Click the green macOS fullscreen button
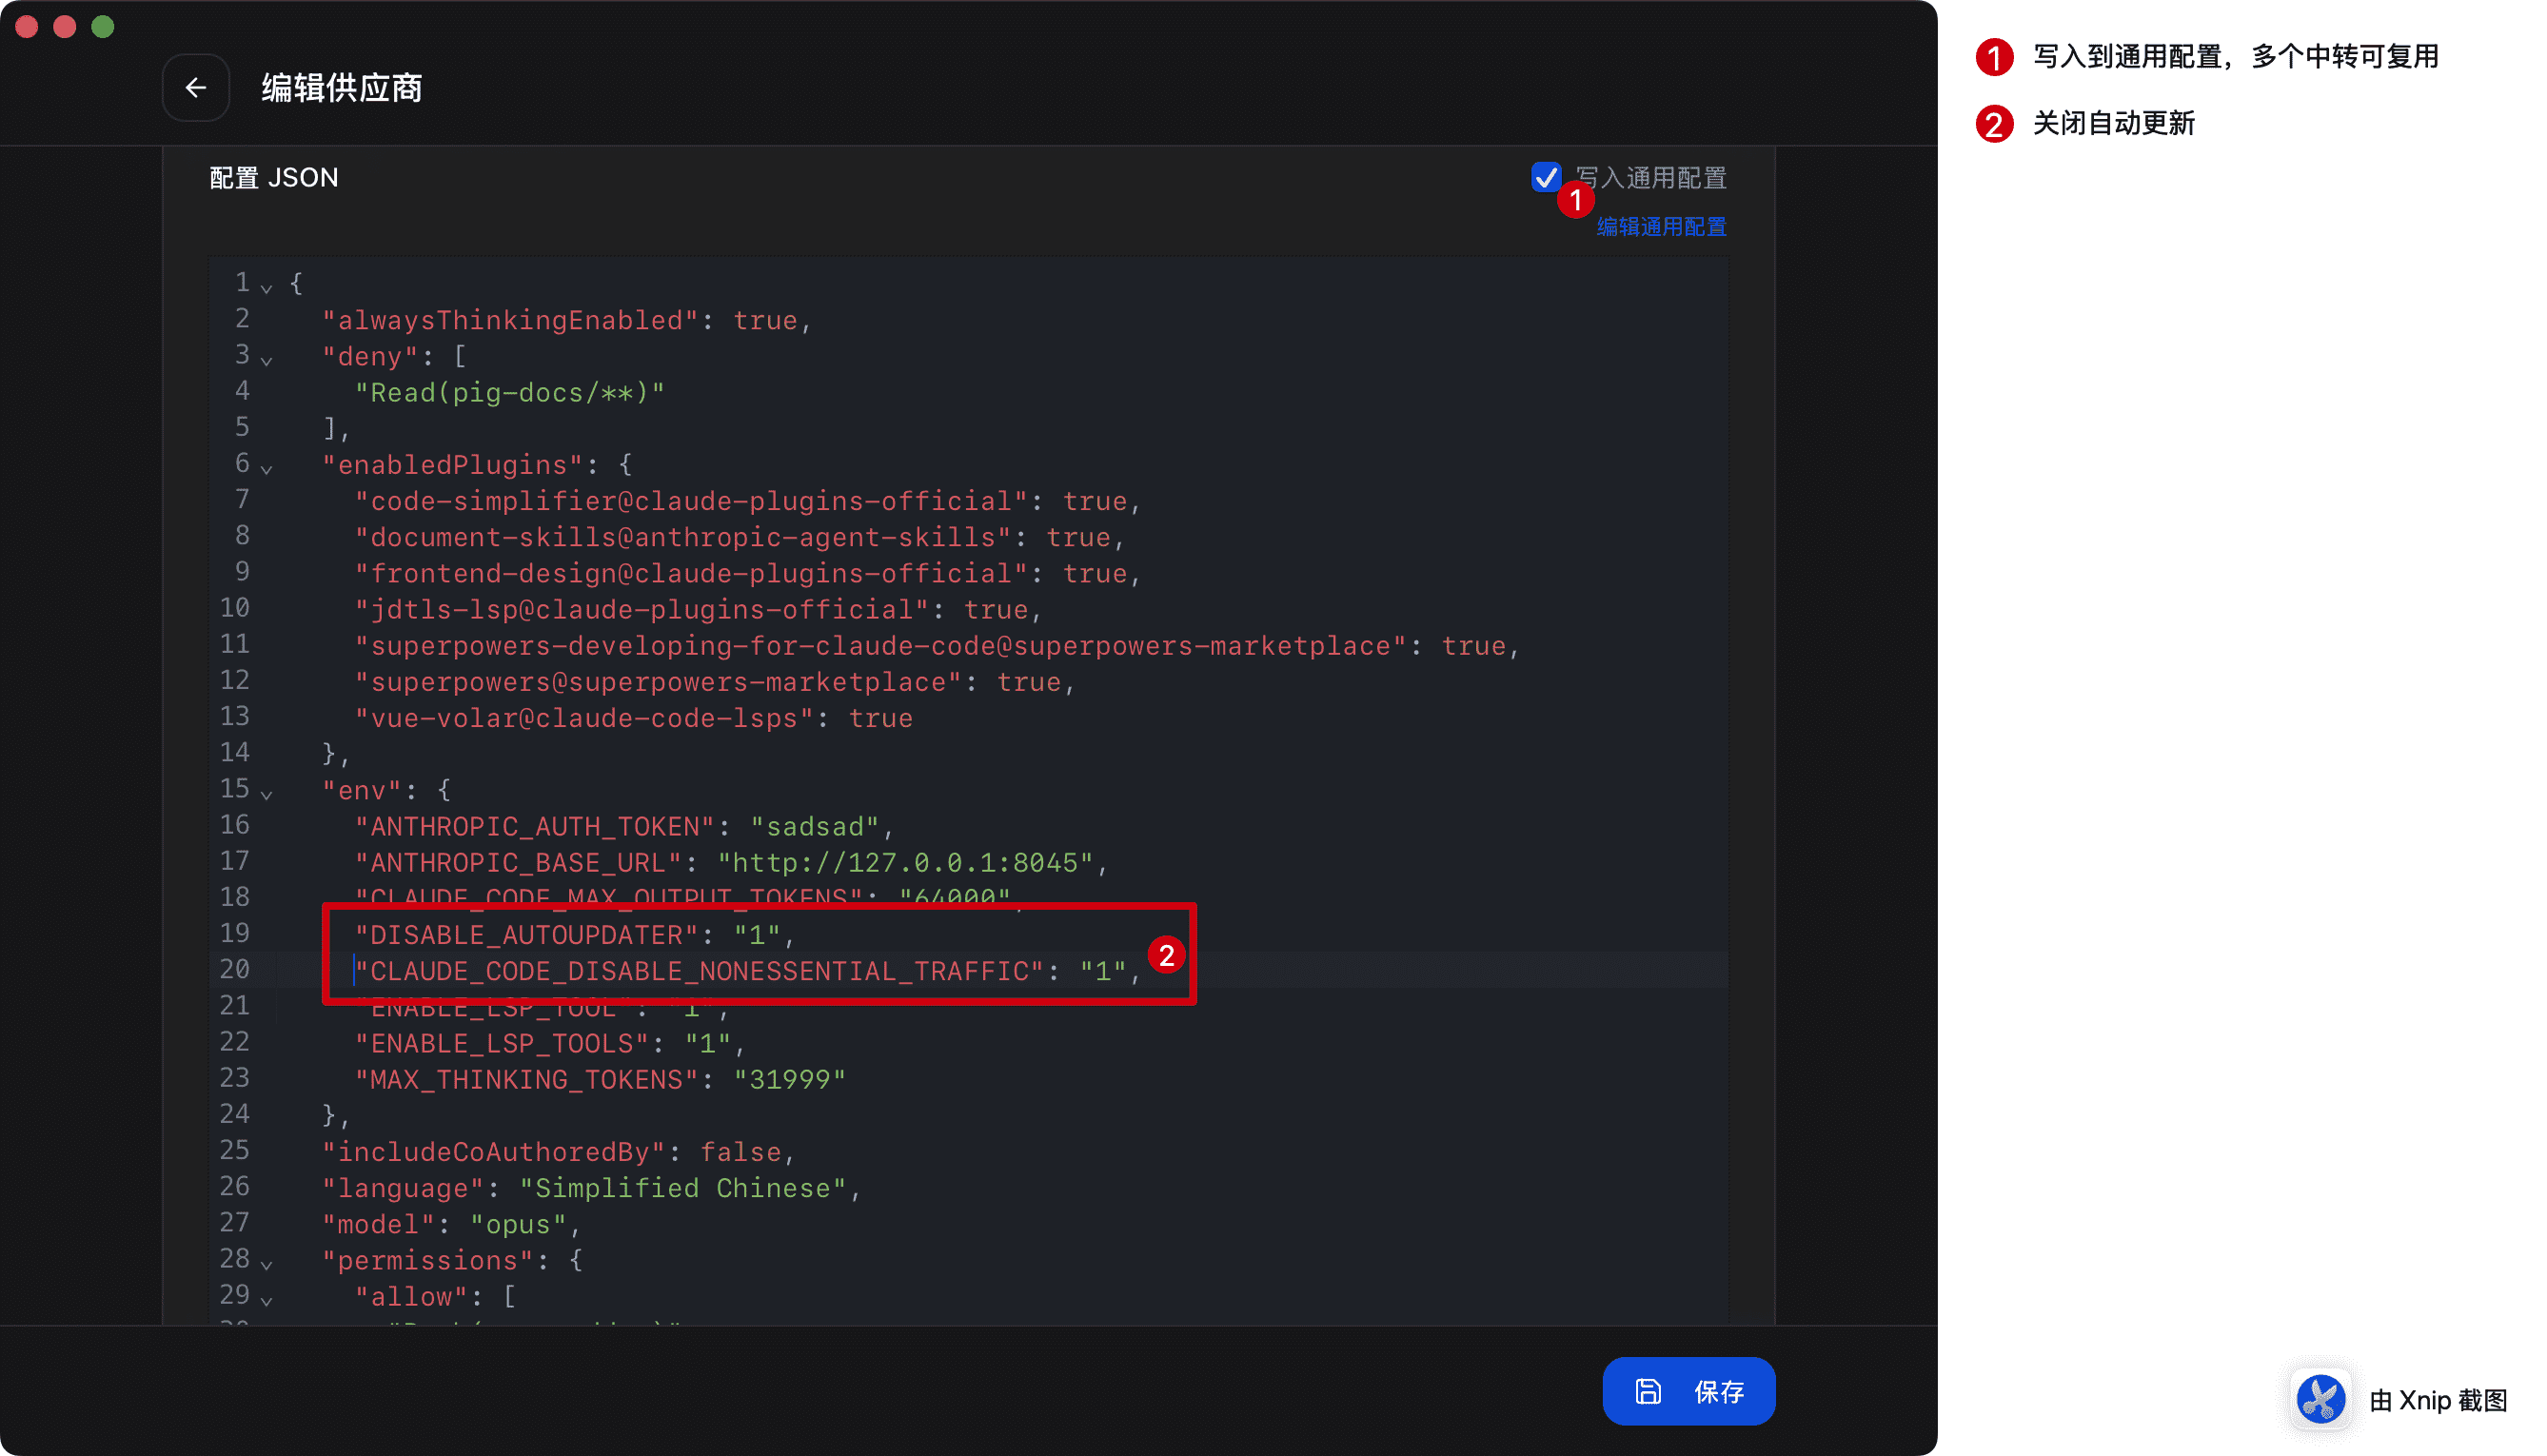The width and height of the screenshot is (2547, 1456). click(103, 27)
